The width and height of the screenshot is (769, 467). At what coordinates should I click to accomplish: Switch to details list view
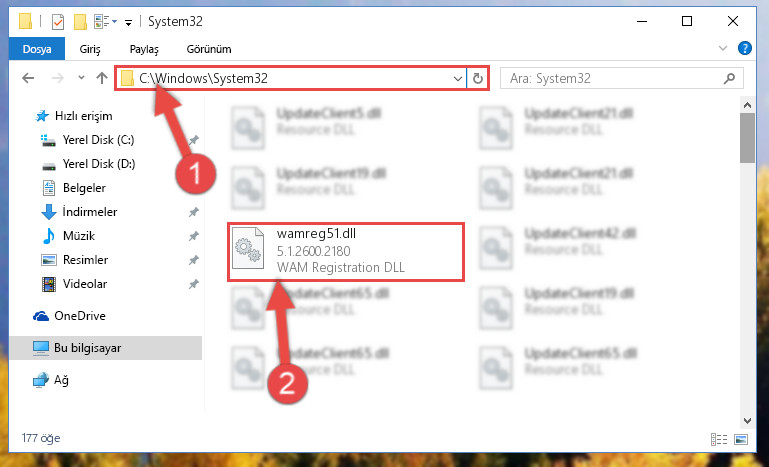point(719,439)
